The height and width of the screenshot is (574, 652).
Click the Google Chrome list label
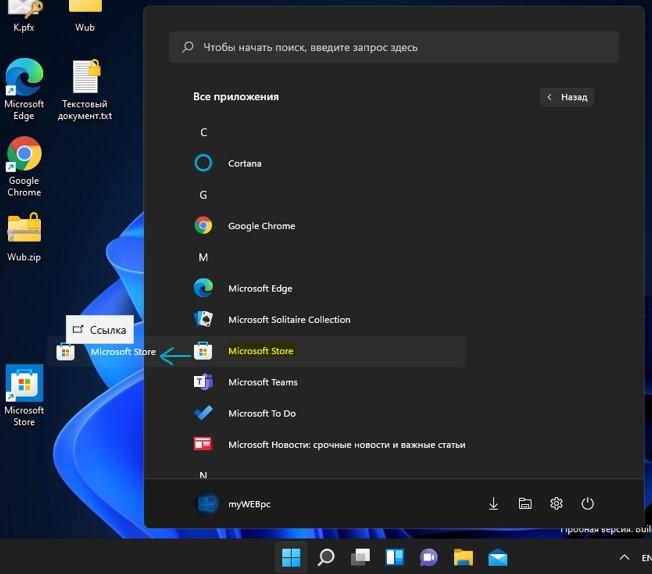click(262, 226)
